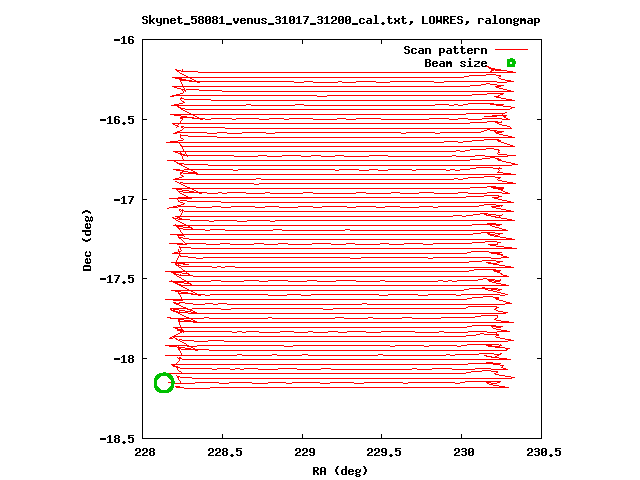
Task: Click the 'Dec (deg)' y-axis label
Action: [x=87, y=240]
